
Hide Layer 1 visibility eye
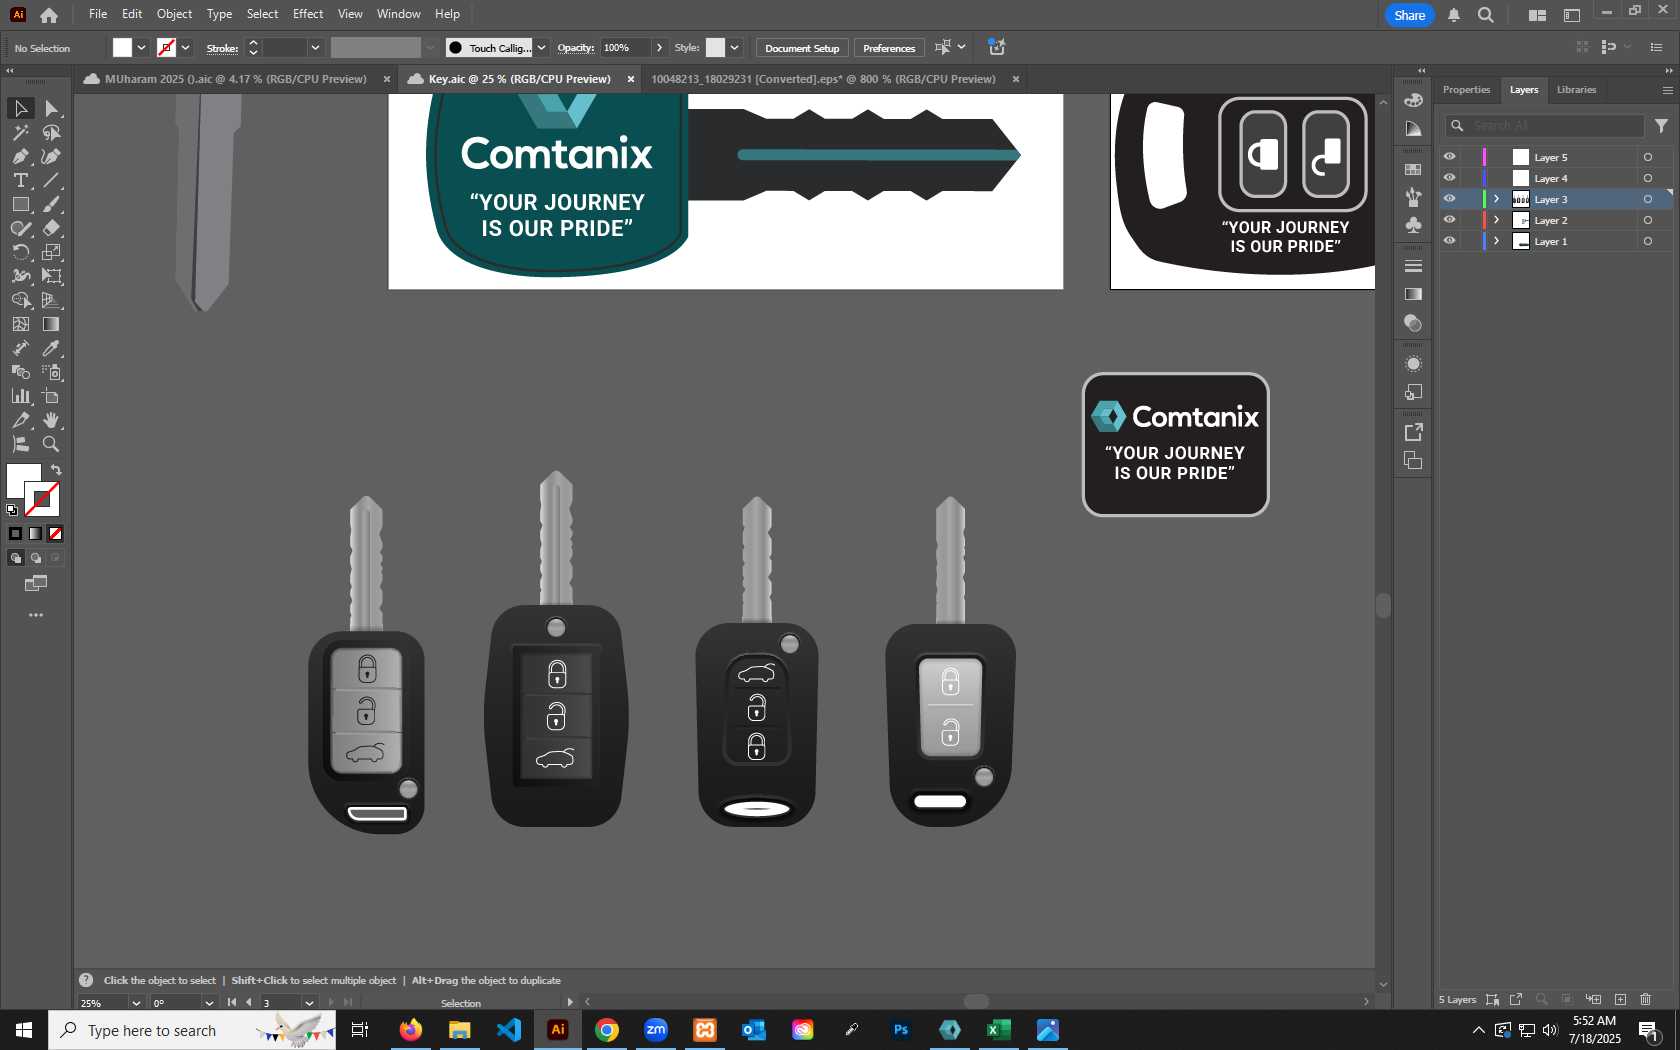[1449, 241]
